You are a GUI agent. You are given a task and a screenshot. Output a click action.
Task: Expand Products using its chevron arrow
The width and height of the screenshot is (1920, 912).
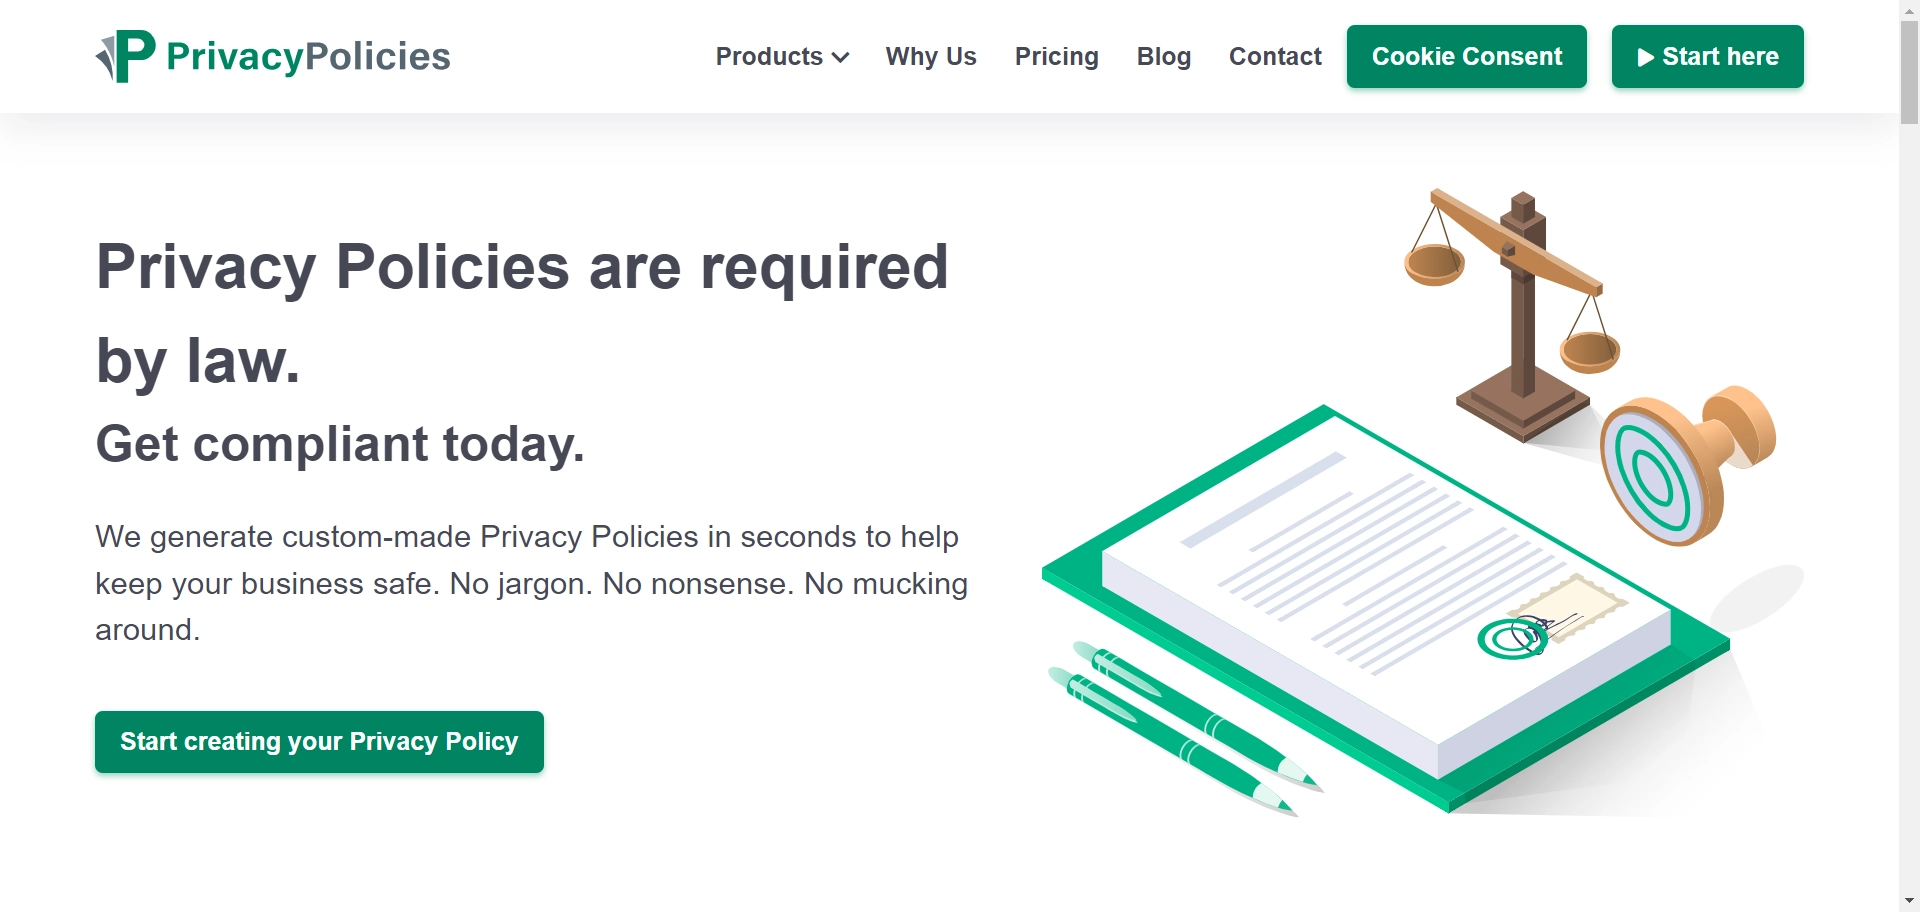click(842, 58)
